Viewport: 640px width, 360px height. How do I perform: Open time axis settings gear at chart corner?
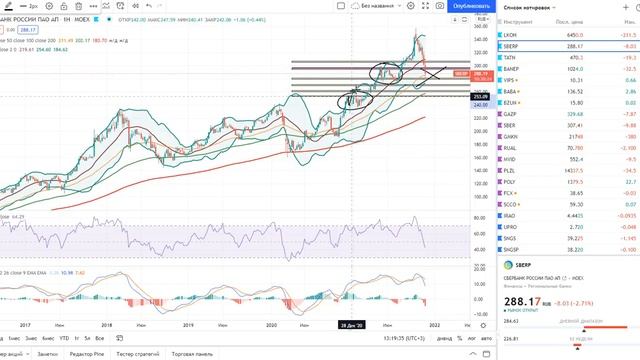coord(483,325)
